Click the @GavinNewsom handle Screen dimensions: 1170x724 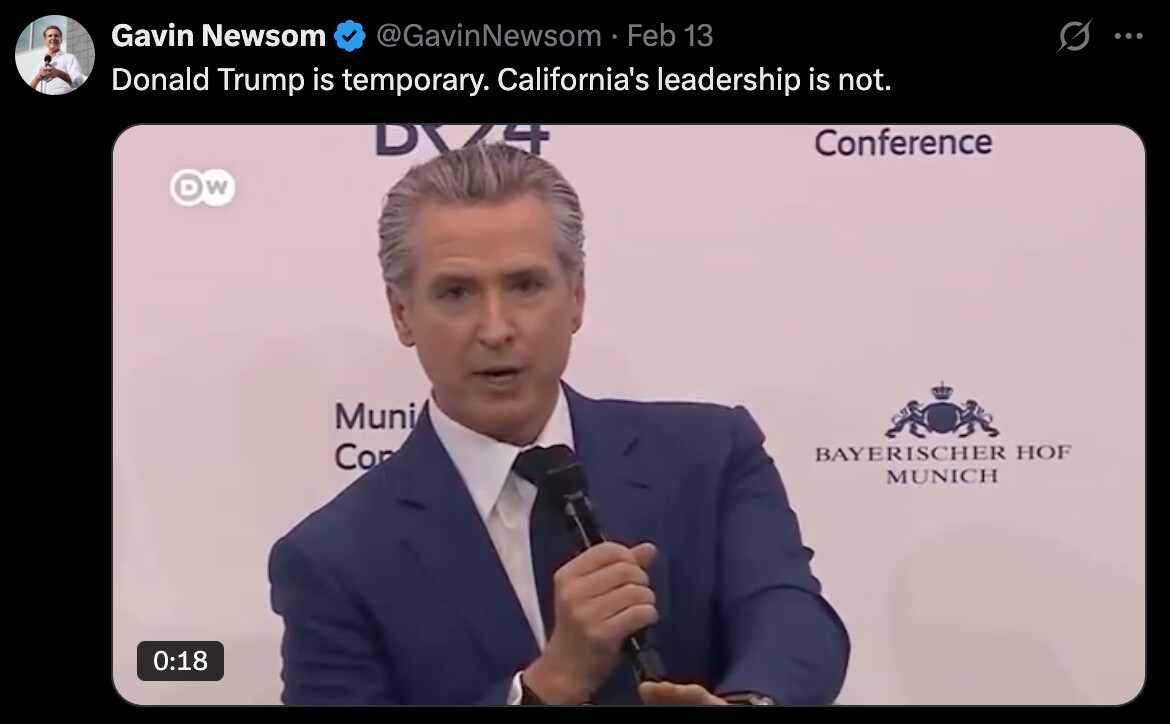(488, 36)
